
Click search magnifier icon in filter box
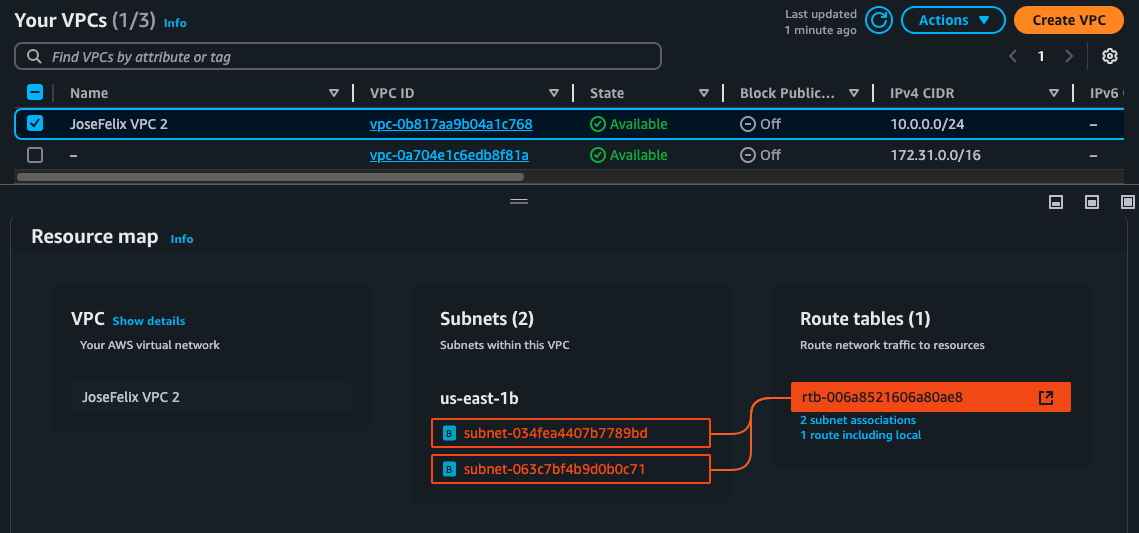coord(33,57)
